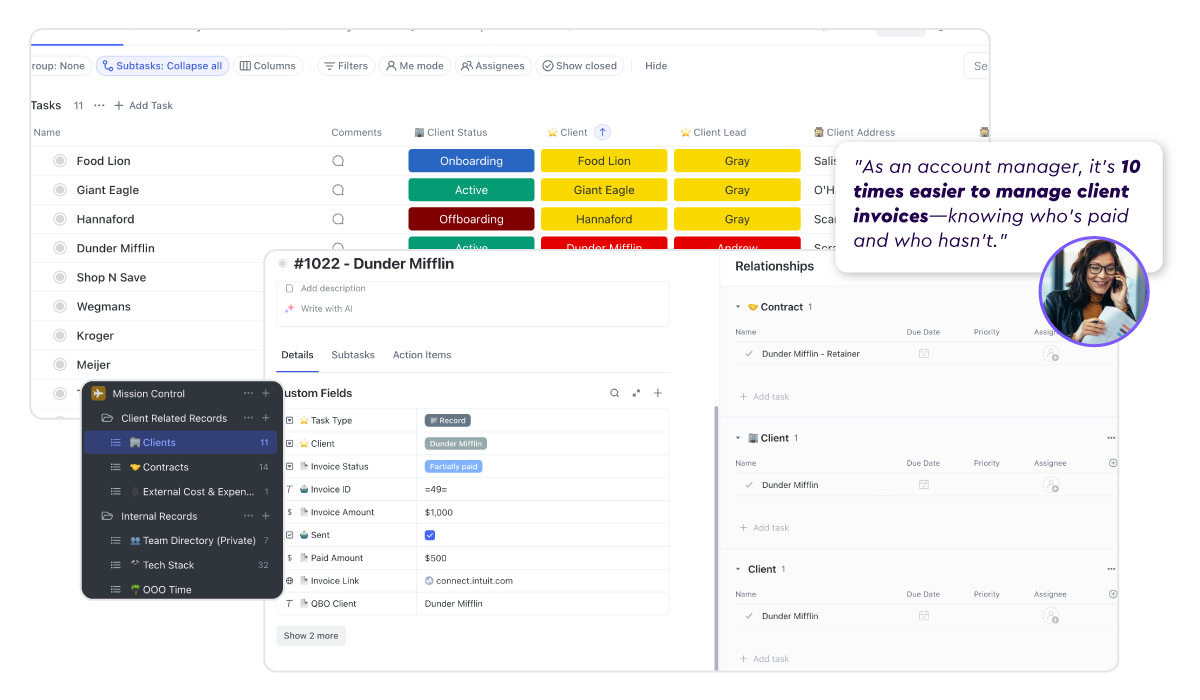Image resolution: width=1200 pixels, height=700 pixels.
Task: Toggle the Sent checkbox
Action: pos(430,535)
